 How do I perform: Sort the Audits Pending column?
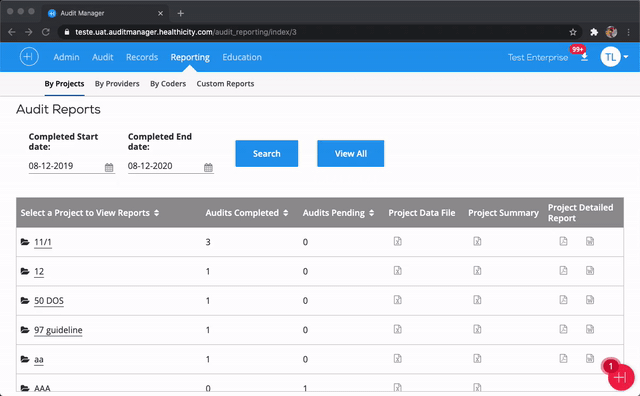(371, 213)
